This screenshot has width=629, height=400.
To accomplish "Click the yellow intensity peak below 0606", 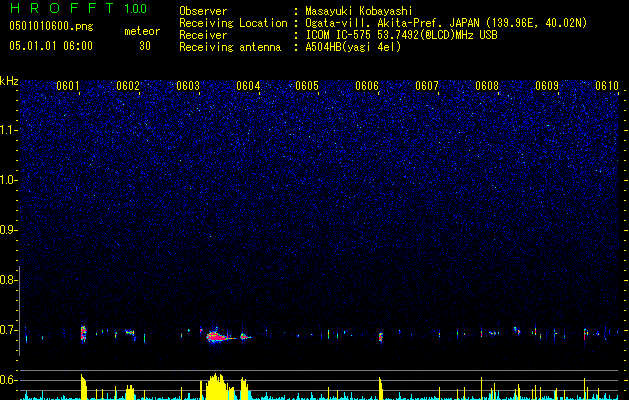I will click(x=381, y=388).
